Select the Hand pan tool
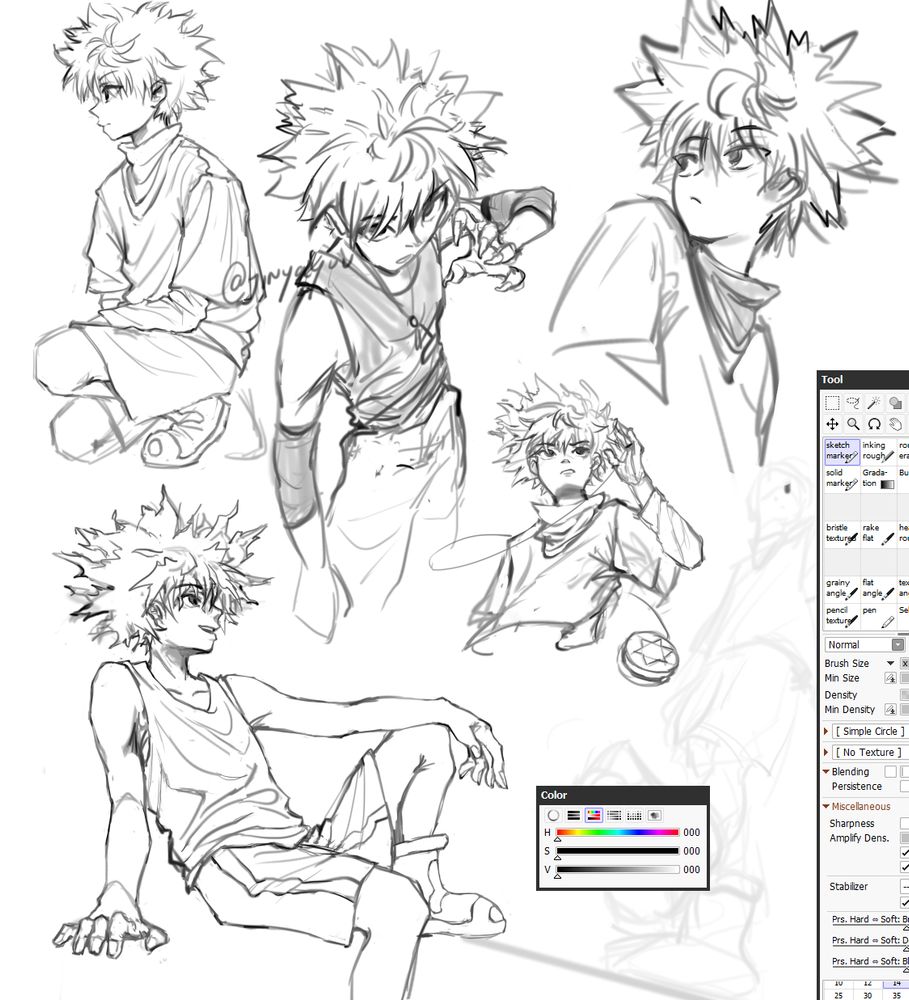 (x=895, y=424)
